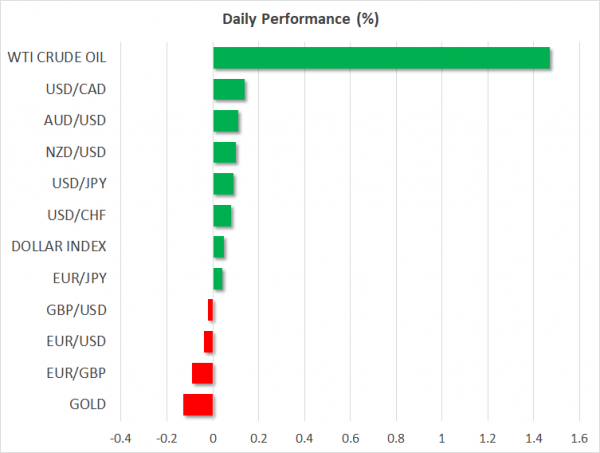600x453 pixels.
Task: Select the AUD/USD bar
Action: point(226,122)
